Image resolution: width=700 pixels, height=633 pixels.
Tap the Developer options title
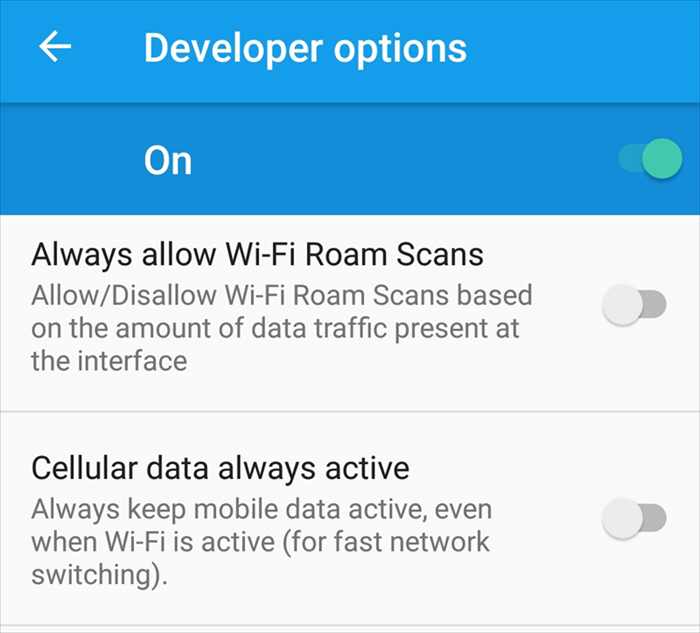pos(305,48)
